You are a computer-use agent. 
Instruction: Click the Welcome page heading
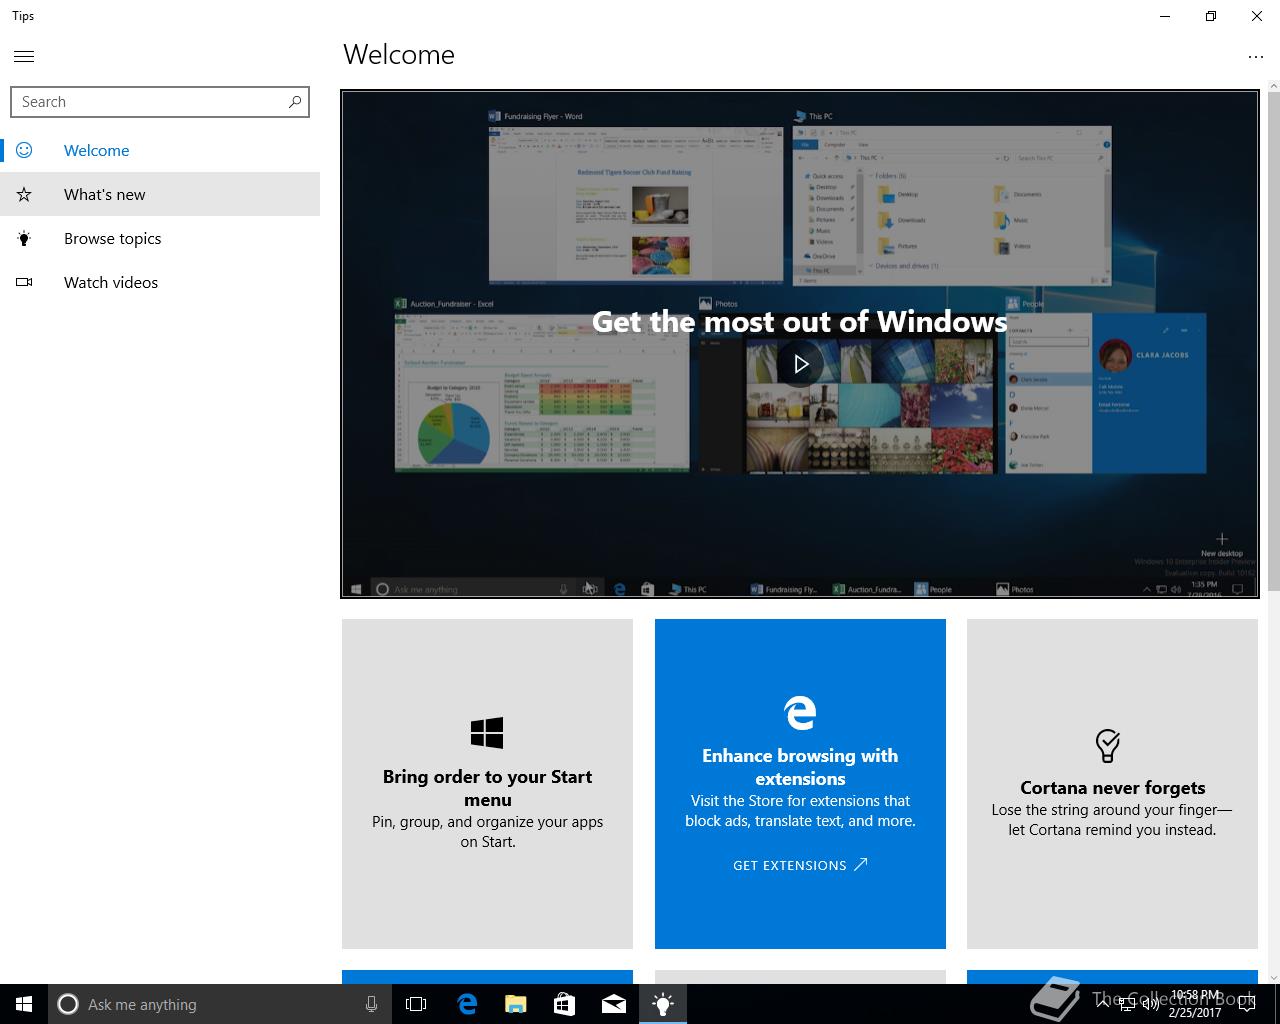coord(399,55)
